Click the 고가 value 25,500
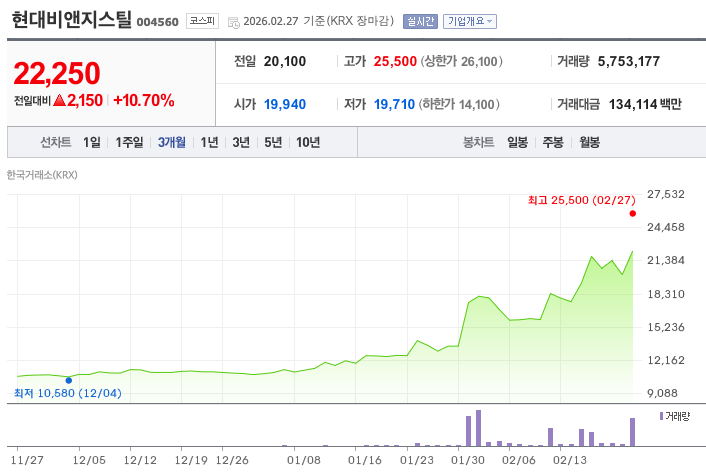This screenshot has width=706, height=474. pyautogui.click(x=395, y=61)
